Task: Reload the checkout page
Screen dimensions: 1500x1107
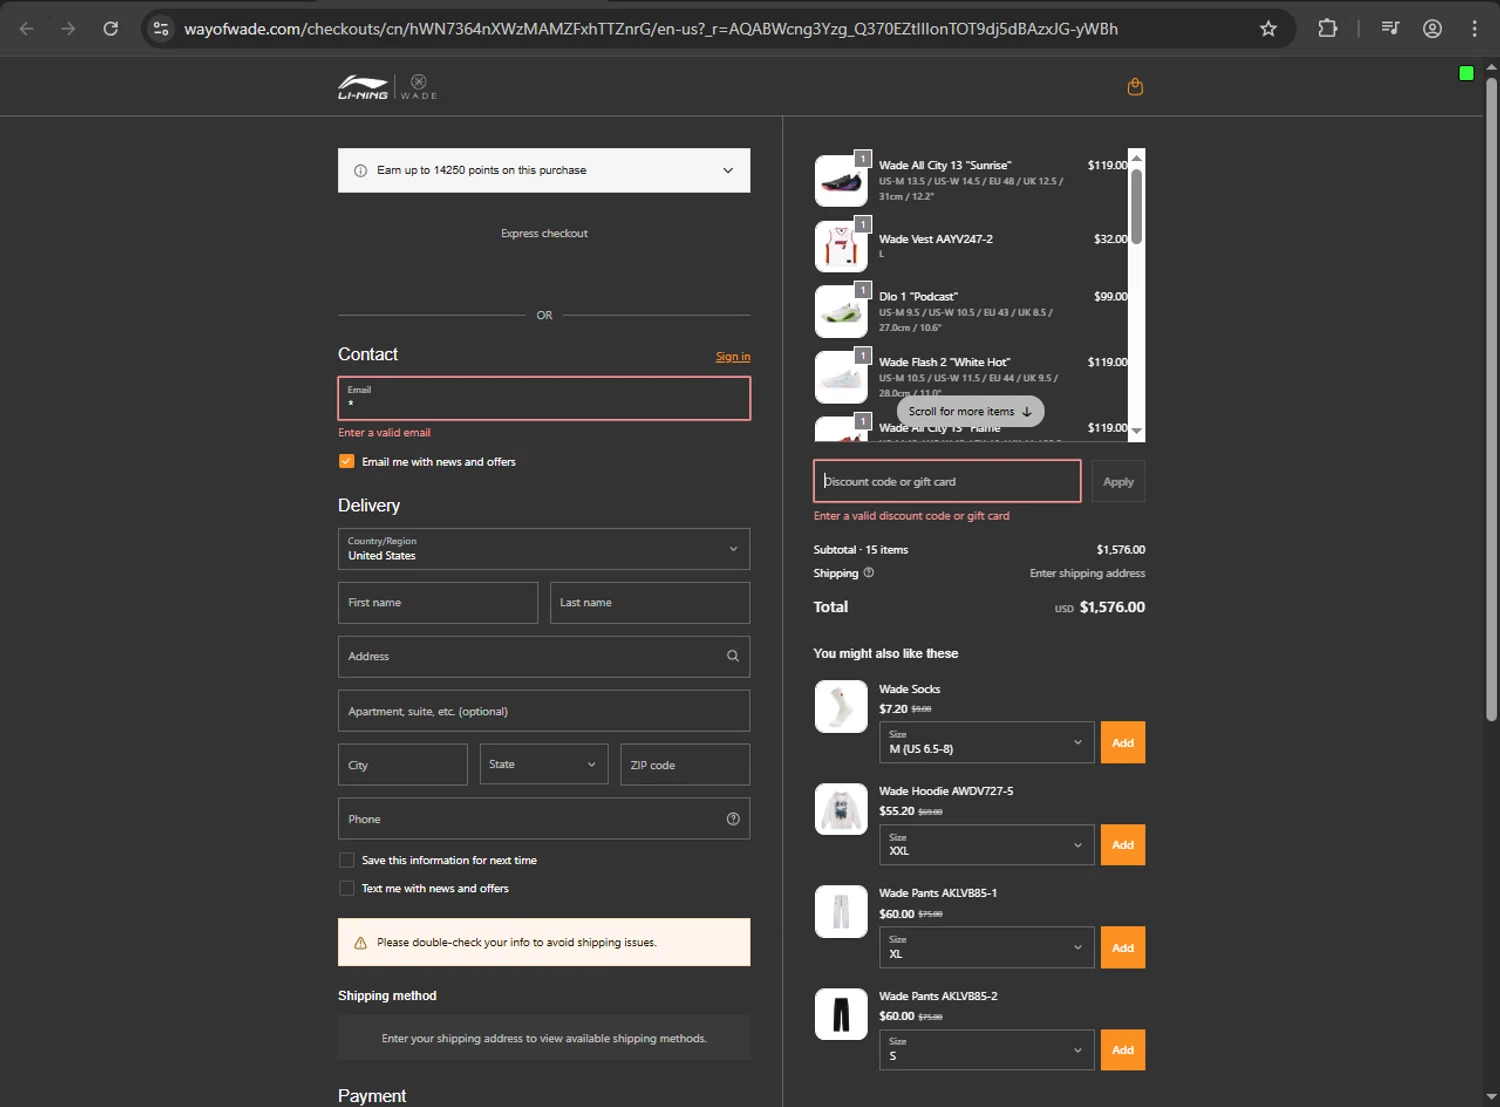Action: 111,29
